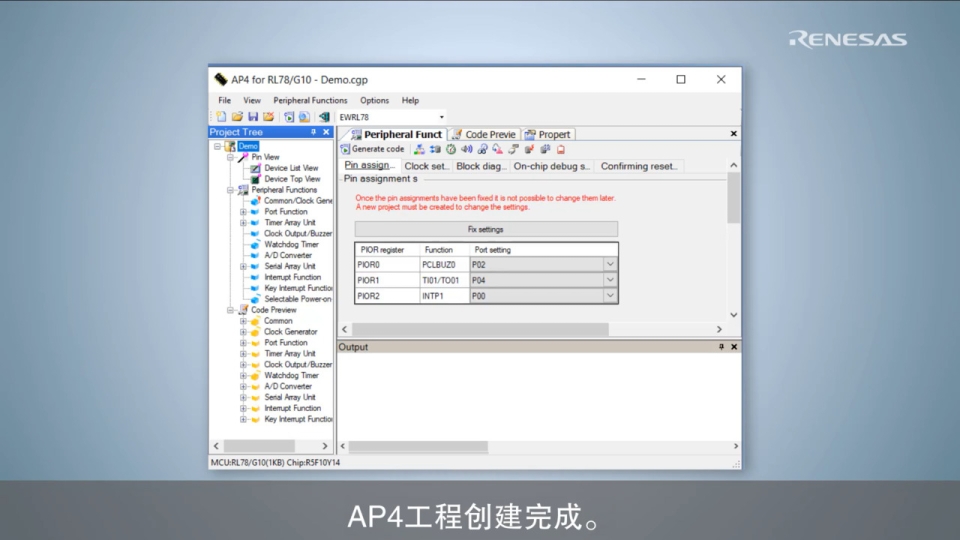Open the File menu
The height and width of the screenshot is (540, 960).
pos(225,100)
